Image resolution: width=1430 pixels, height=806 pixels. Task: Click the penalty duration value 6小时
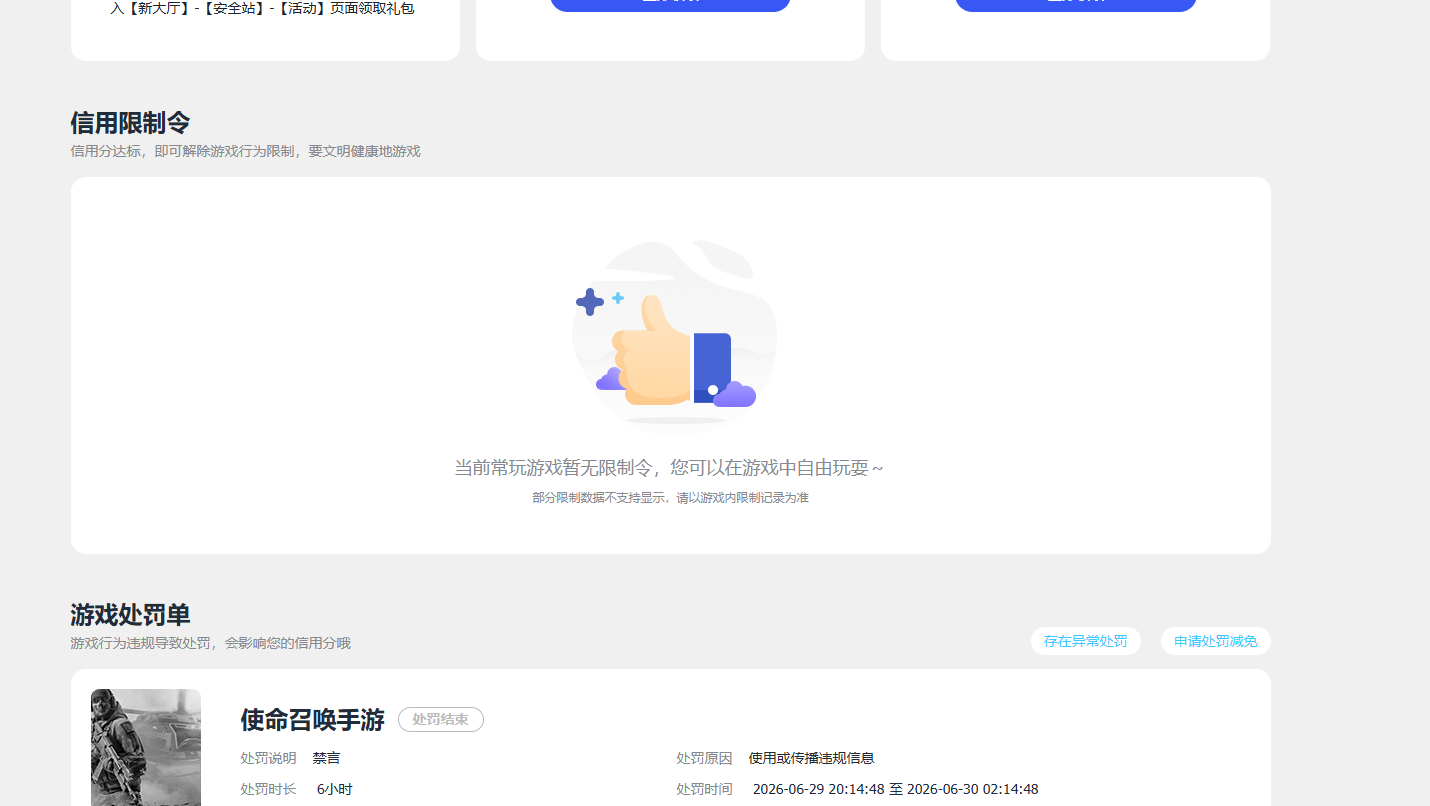(335, 789)
